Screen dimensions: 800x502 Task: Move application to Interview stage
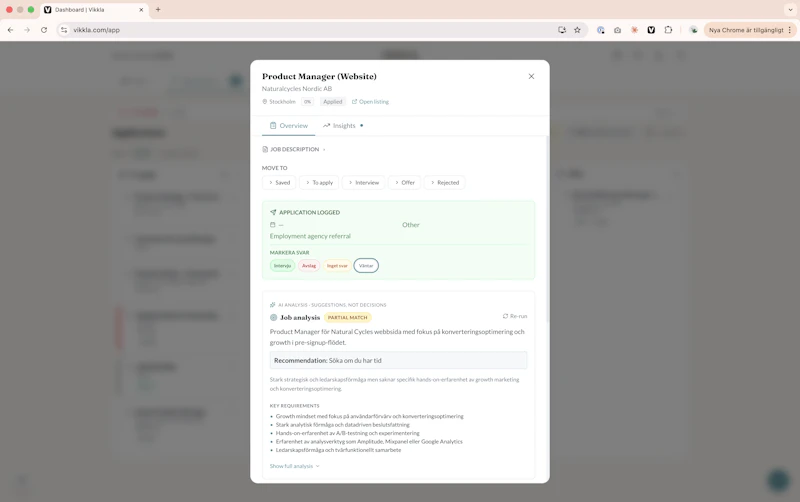[x=364, y=183]
